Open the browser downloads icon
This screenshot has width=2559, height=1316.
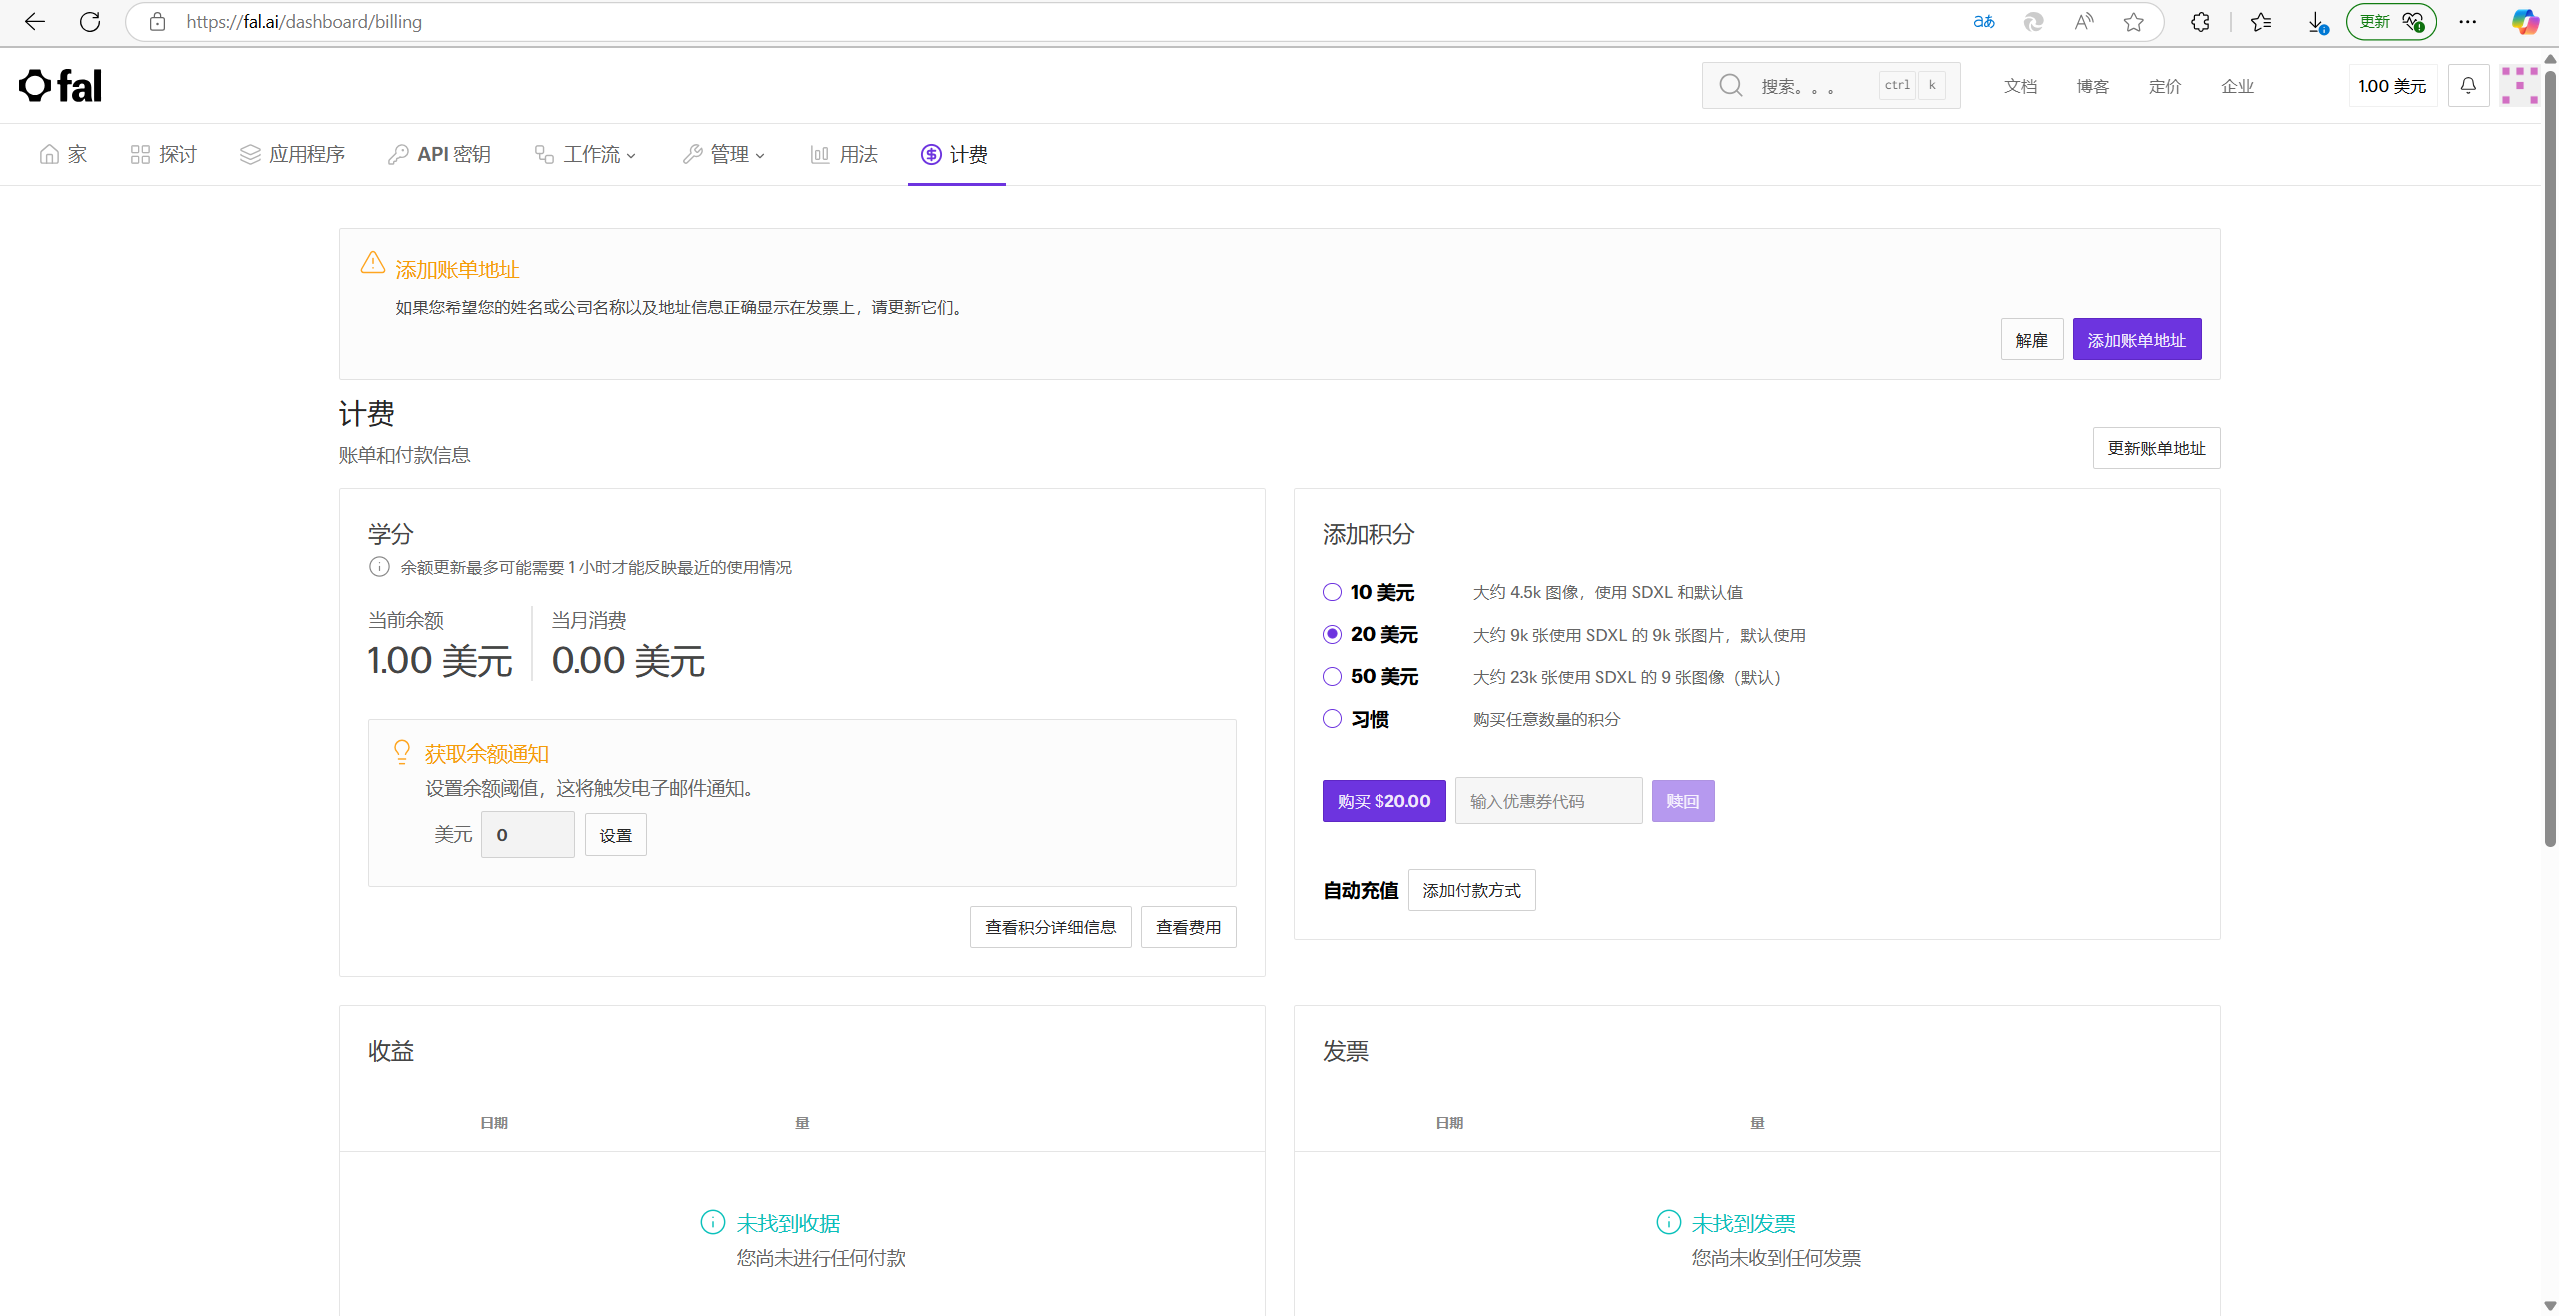2316,22
